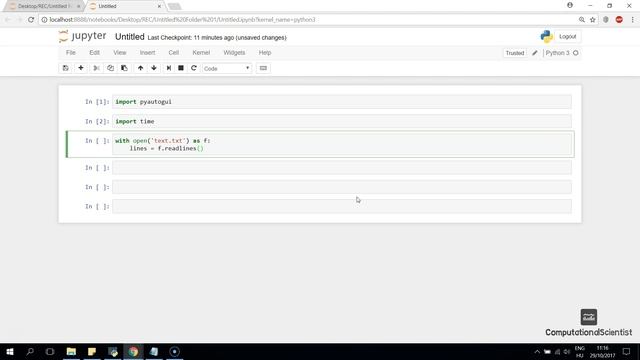Open the Edit menu

94,53
